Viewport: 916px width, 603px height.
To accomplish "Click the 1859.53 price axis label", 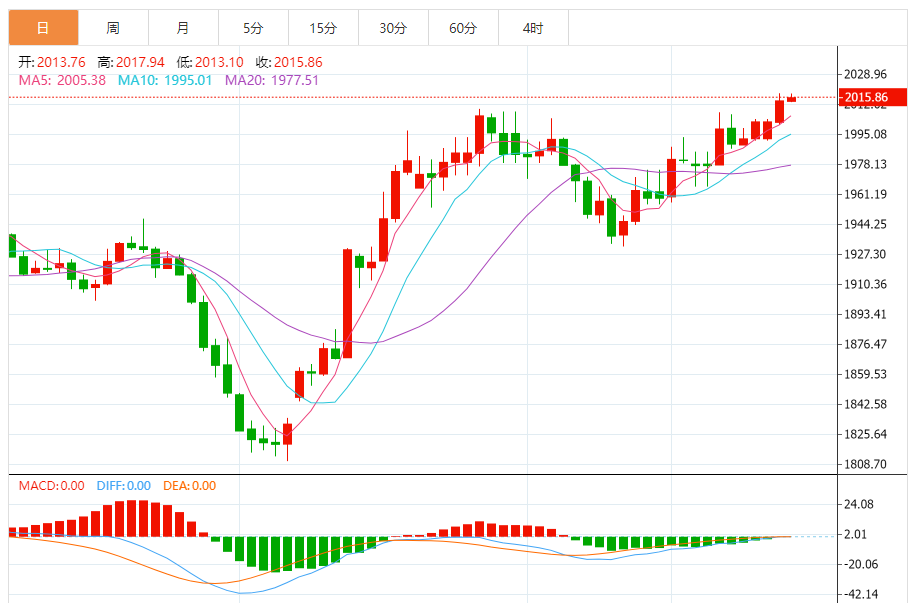I will pyautogui.click(x=865, y=374).
